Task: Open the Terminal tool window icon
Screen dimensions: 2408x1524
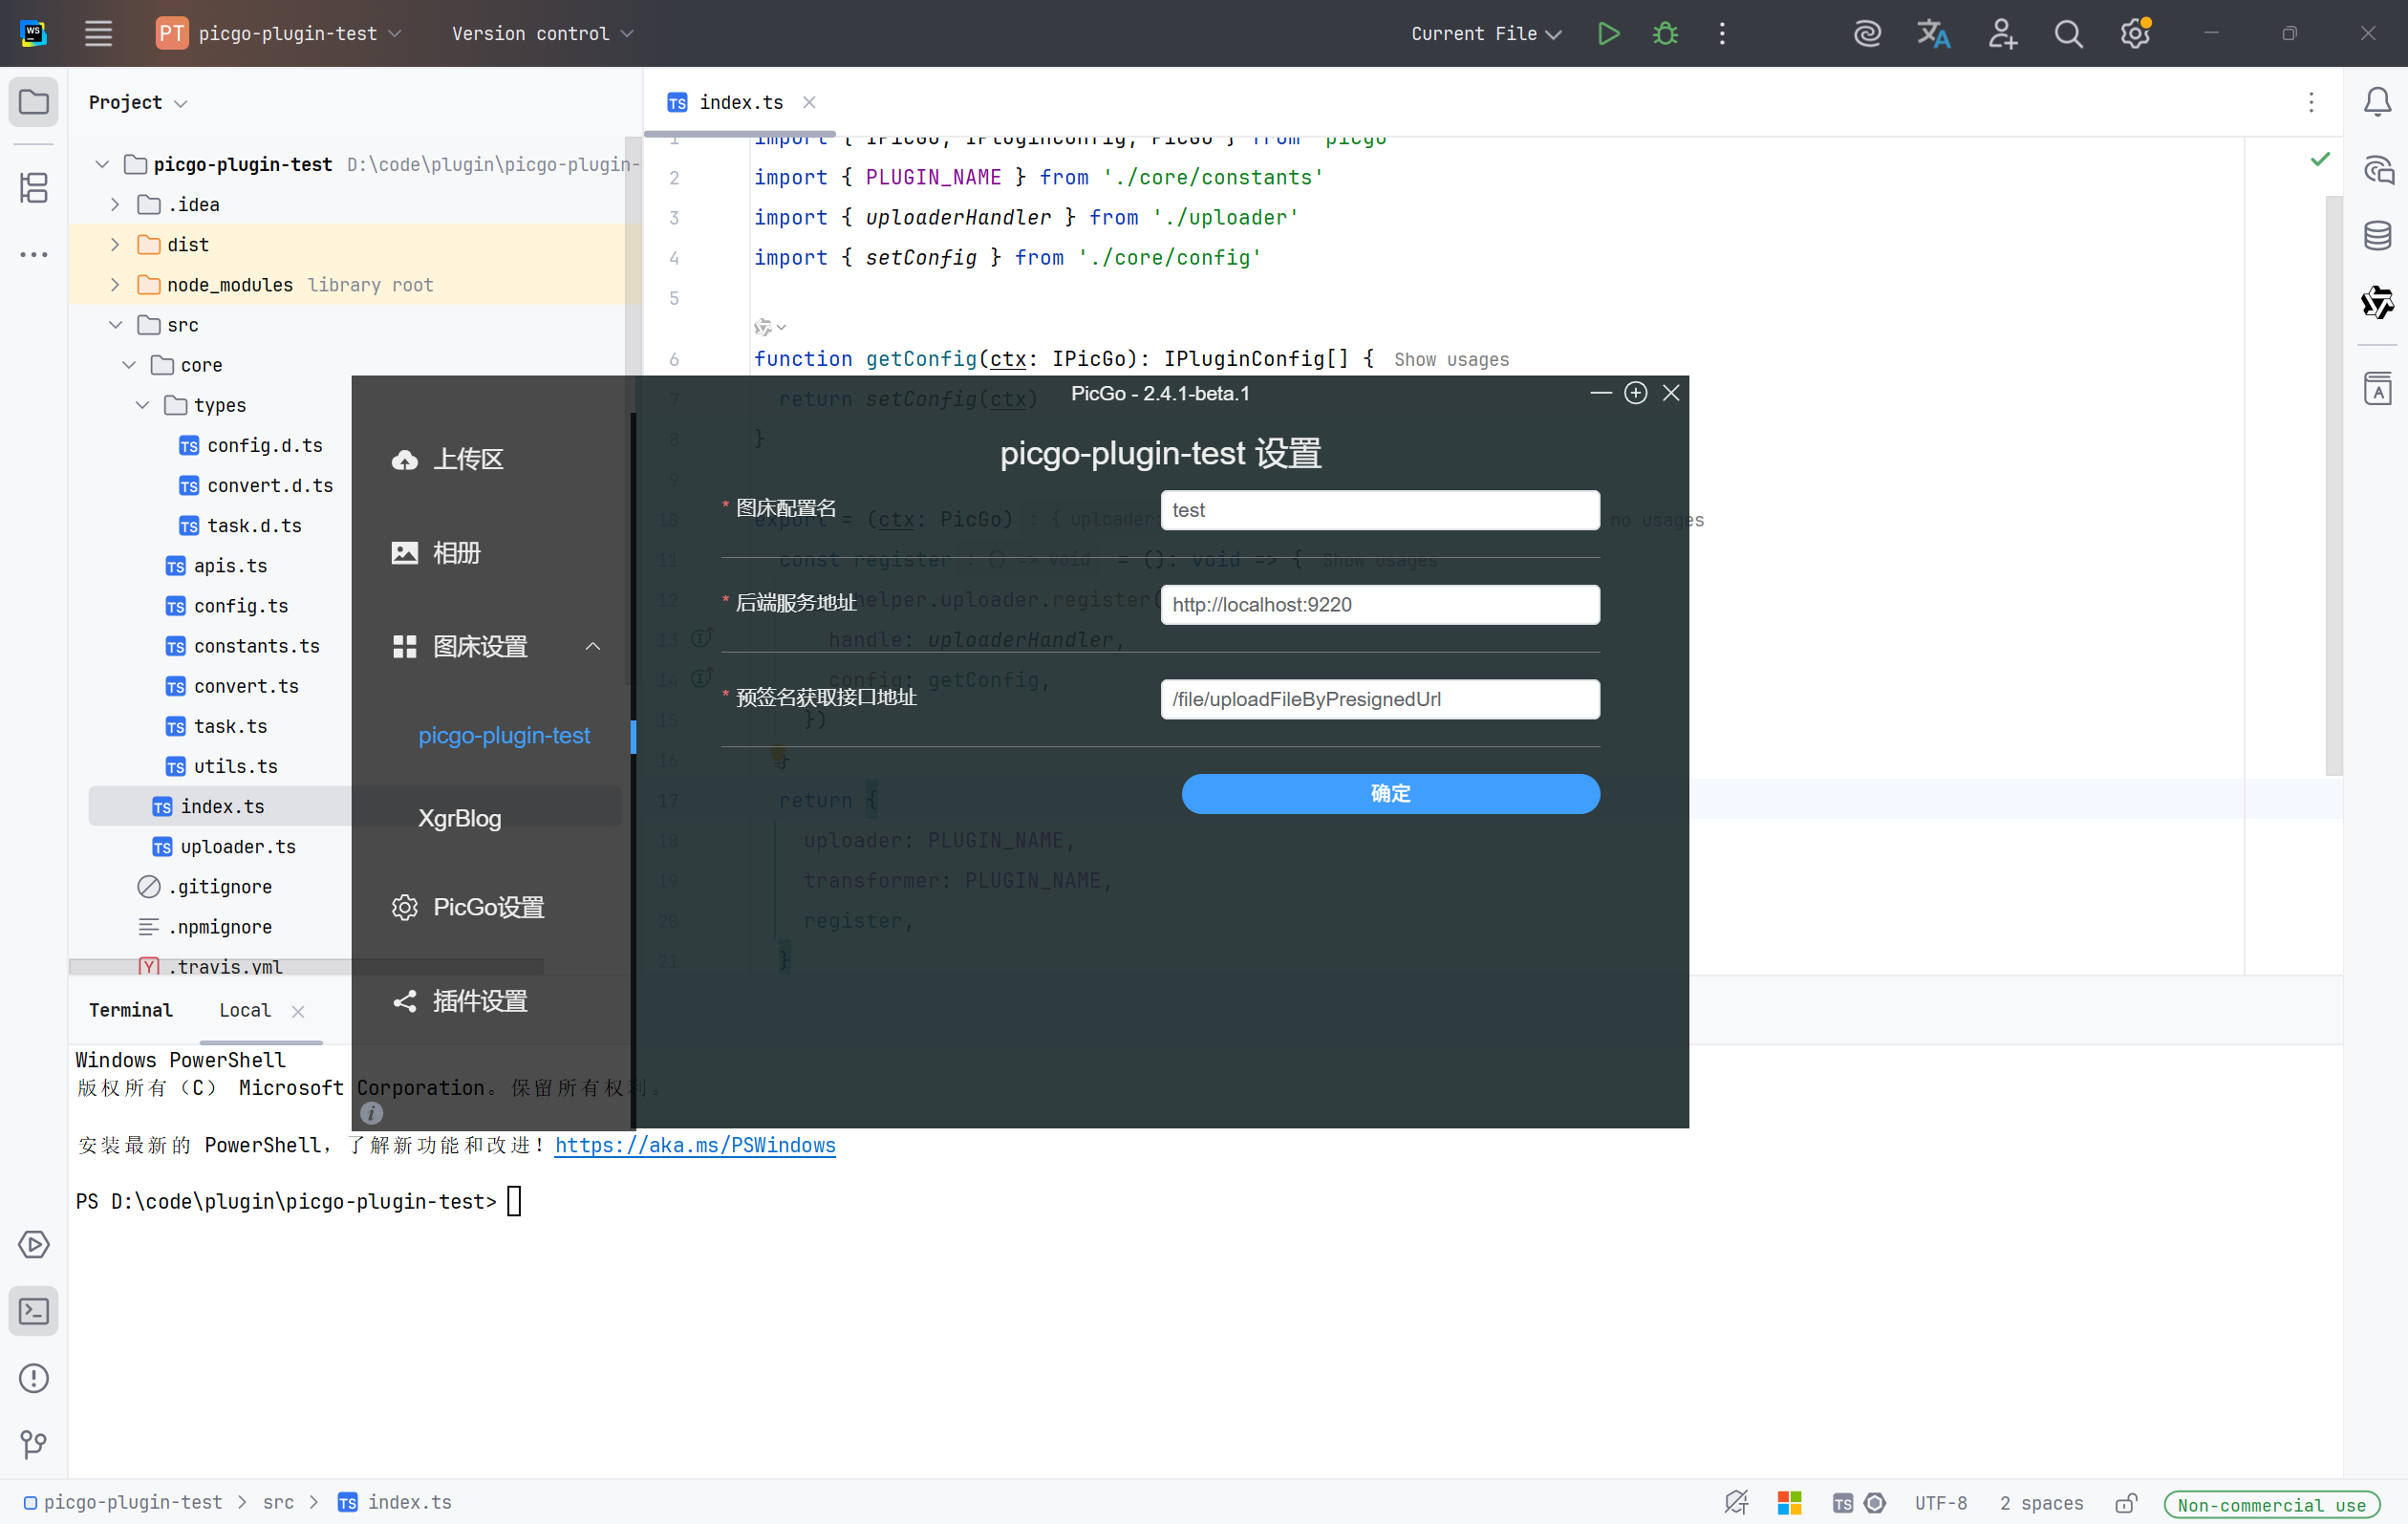Action: pos(34,1311)
